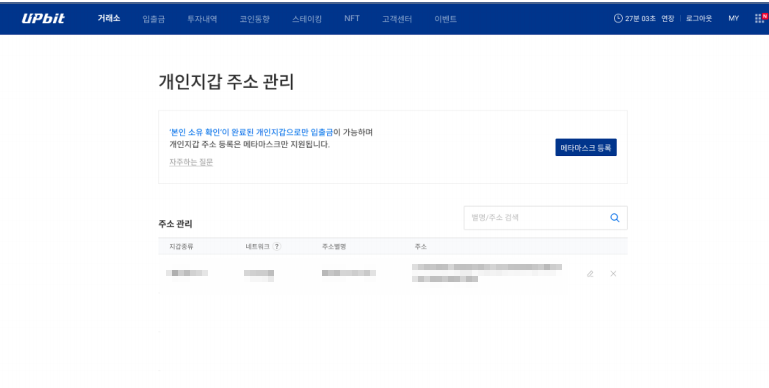Open the apps grid icon
This screenshot has height=388, width=769.
click(x=759, y=19)
